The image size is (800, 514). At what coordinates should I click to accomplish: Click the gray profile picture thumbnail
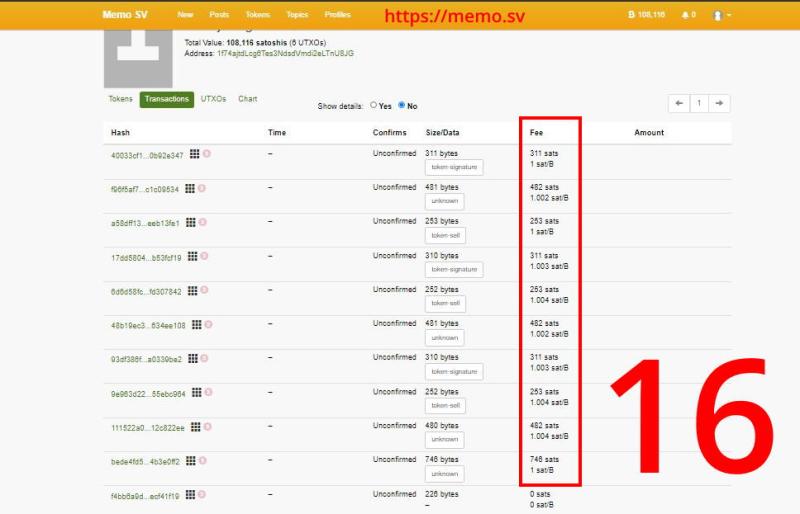click(x=138, y=58)
